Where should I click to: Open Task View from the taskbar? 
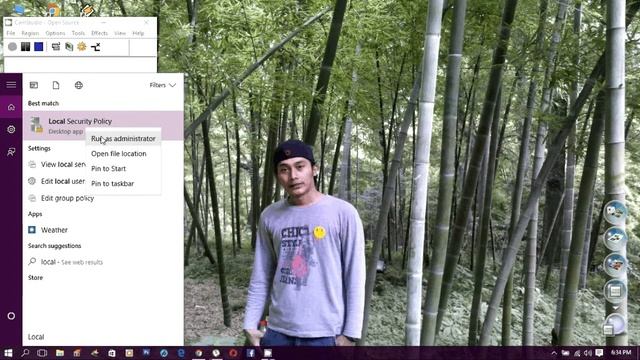[42, 353]
